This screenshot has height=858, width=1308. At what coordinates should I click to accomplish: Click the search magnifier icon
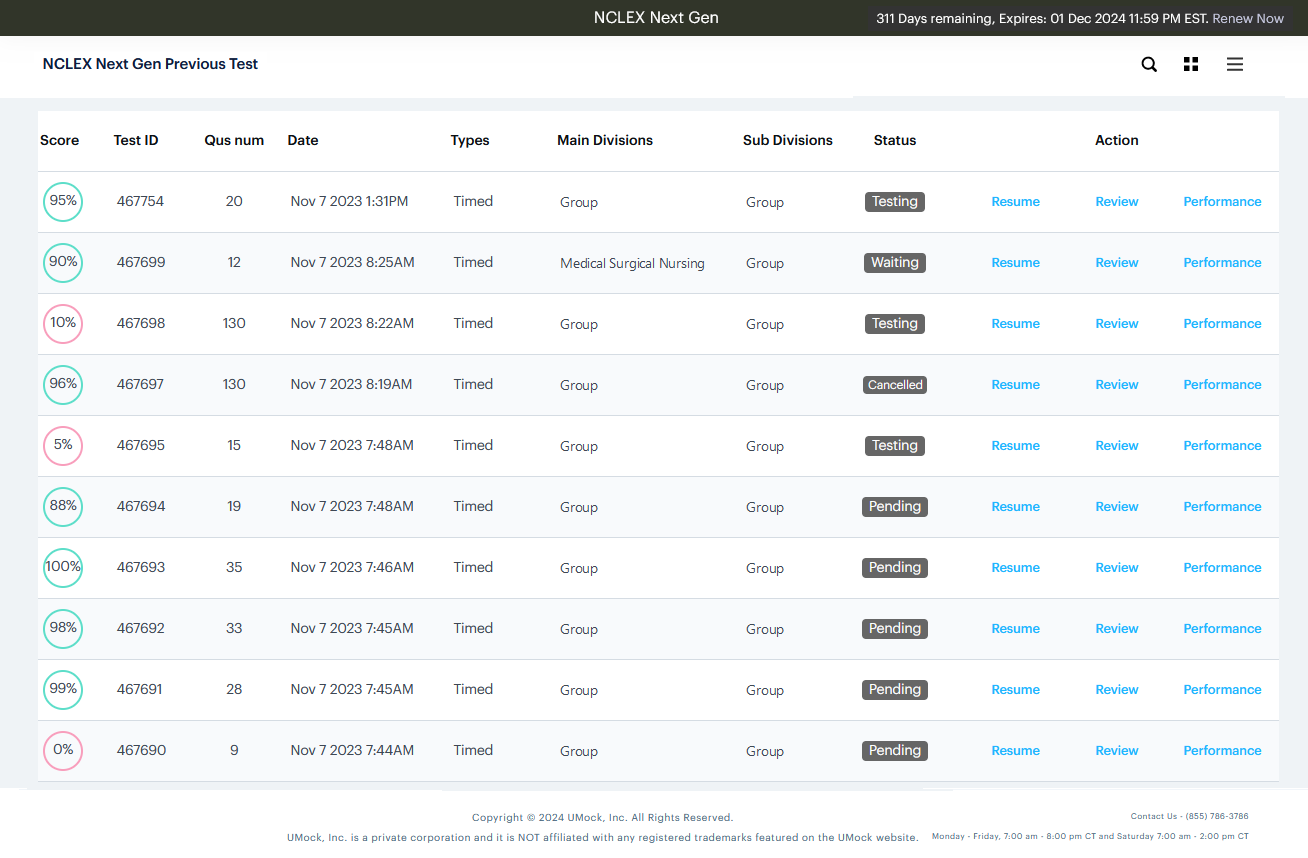pos(1149,64)
